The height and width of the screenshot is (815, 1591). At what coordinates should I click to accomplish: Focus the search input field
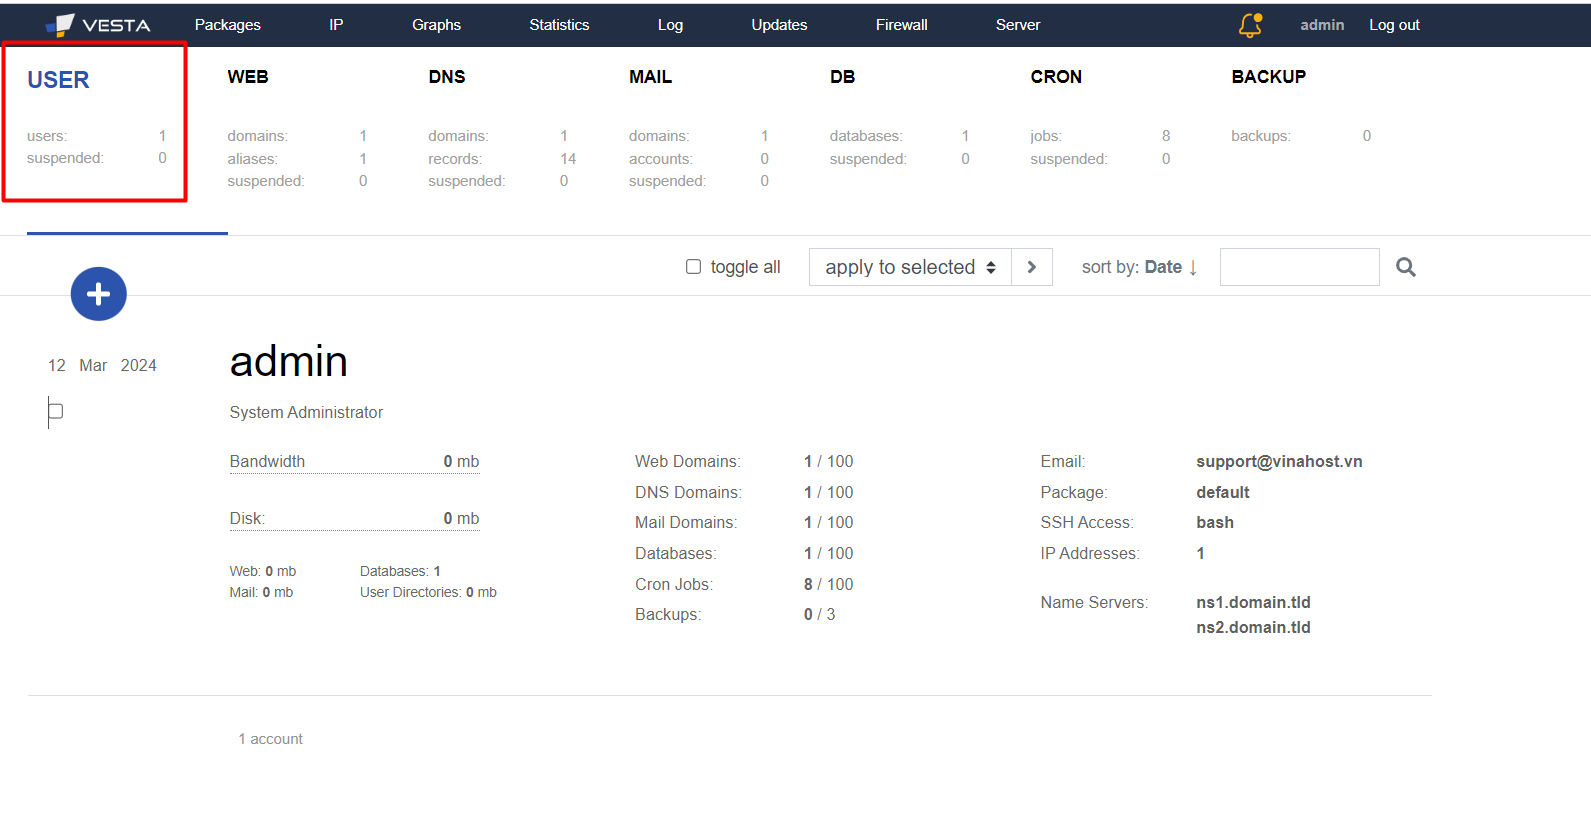tap(1299, 267)
